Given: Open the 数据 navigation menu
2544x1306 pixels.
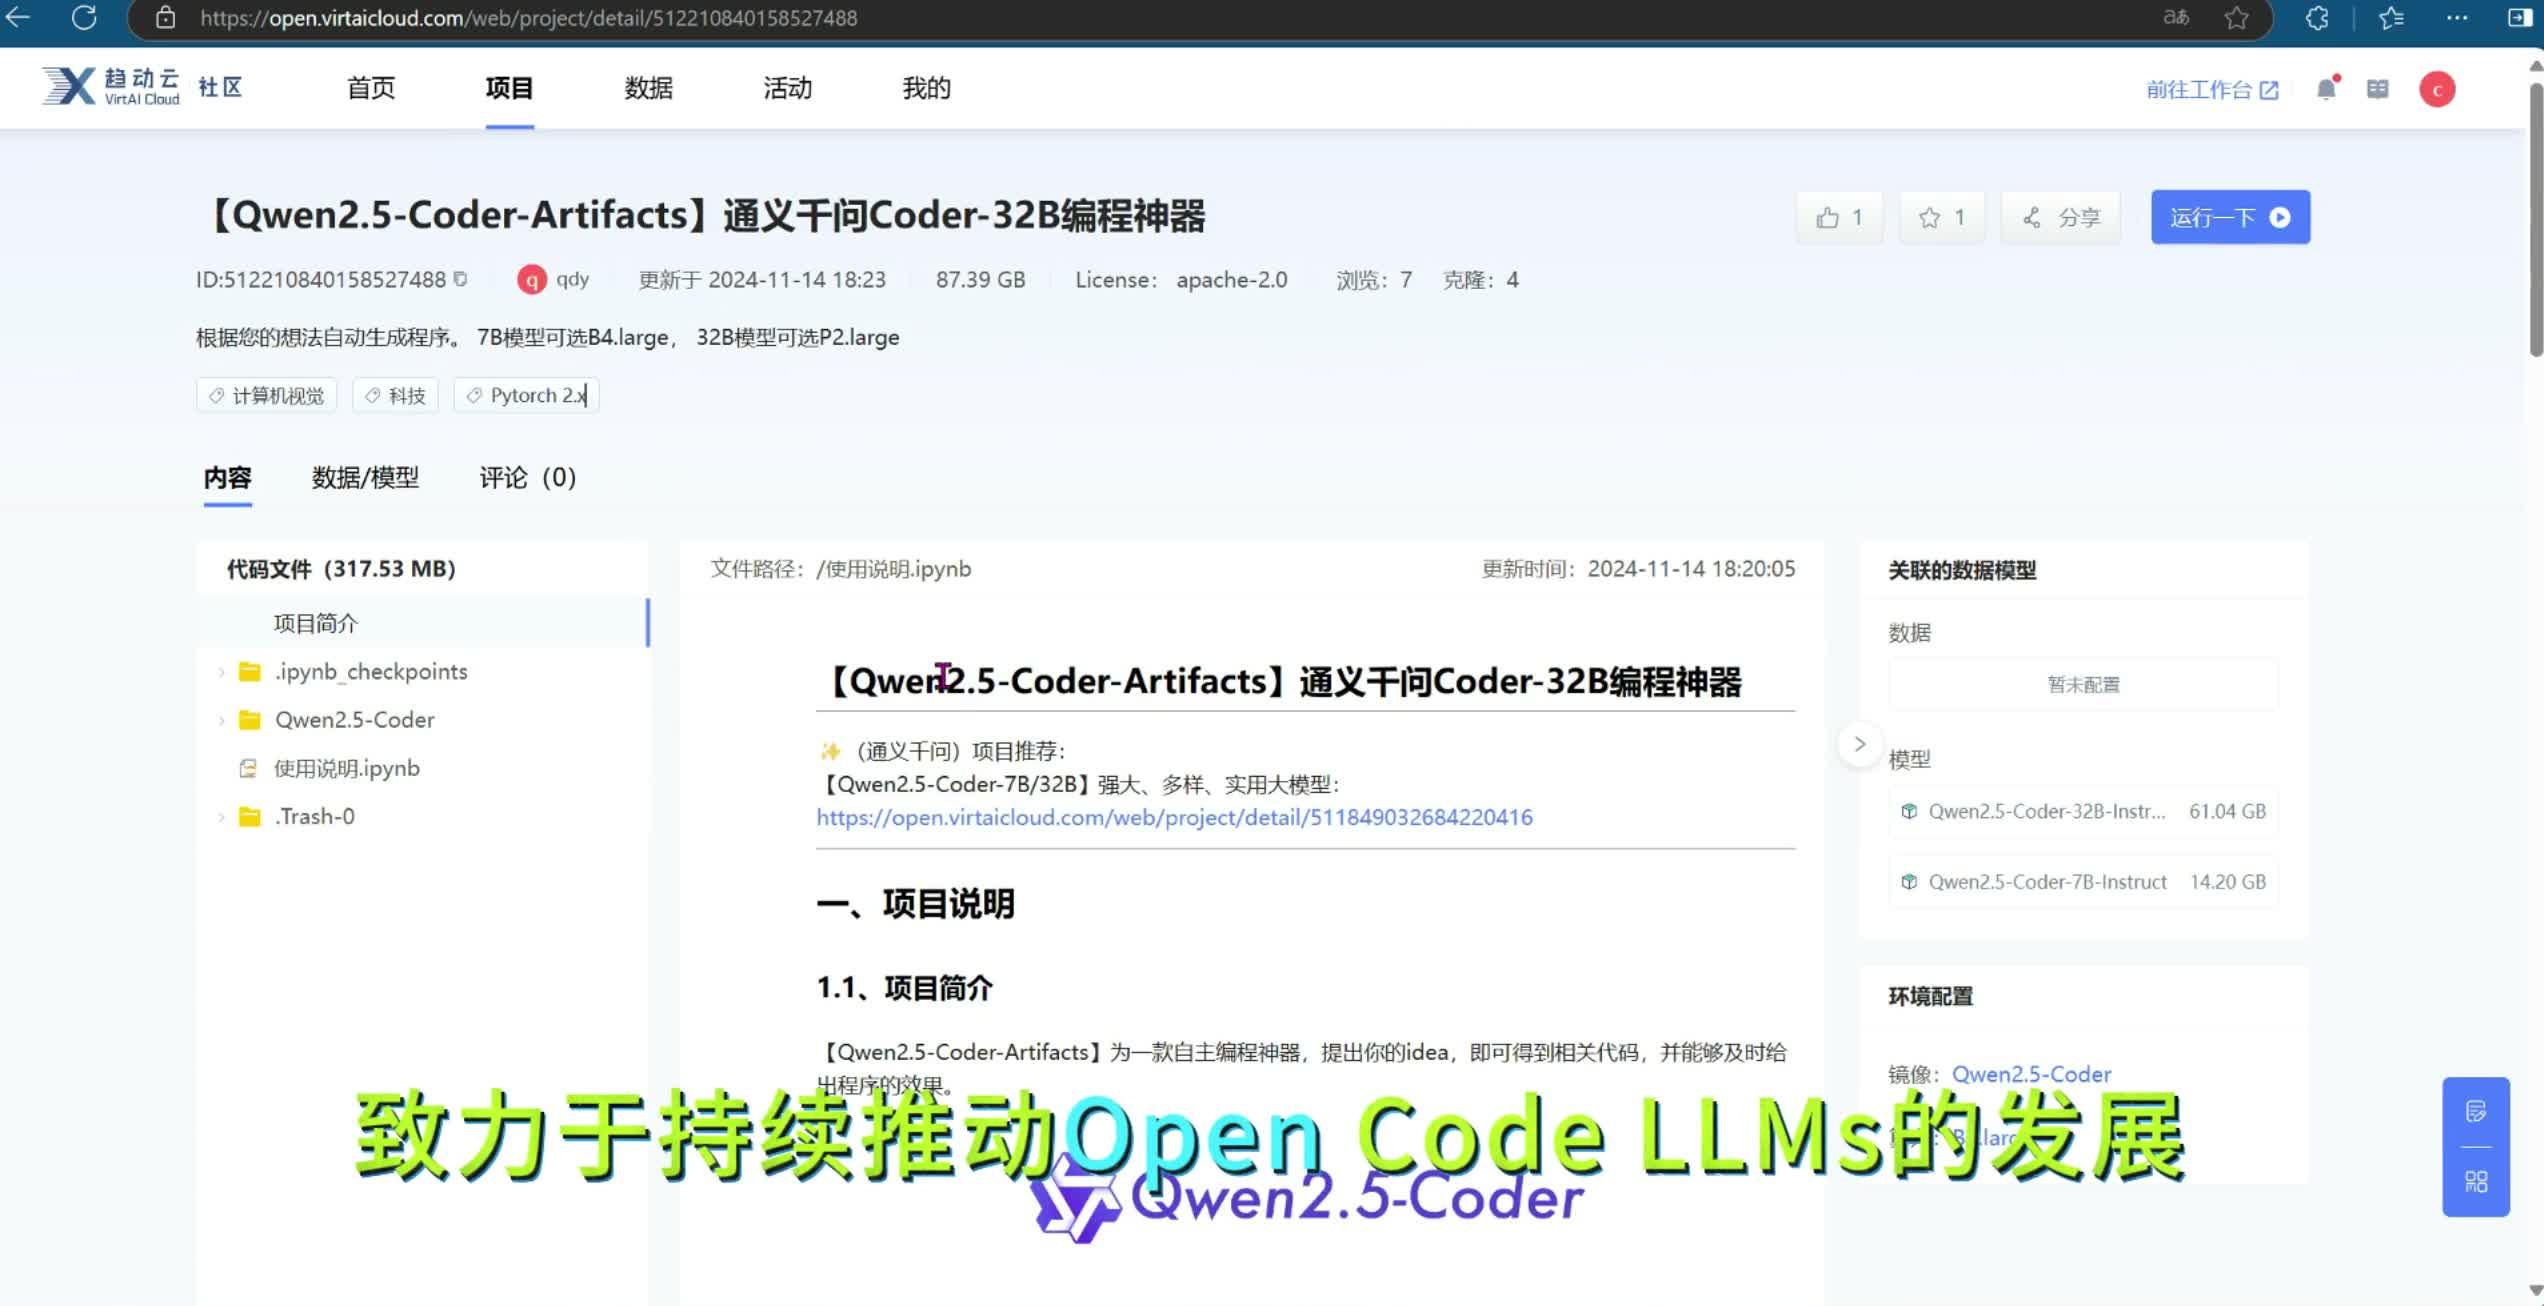Looking at the screenshot, I should [x=649, y=88].
